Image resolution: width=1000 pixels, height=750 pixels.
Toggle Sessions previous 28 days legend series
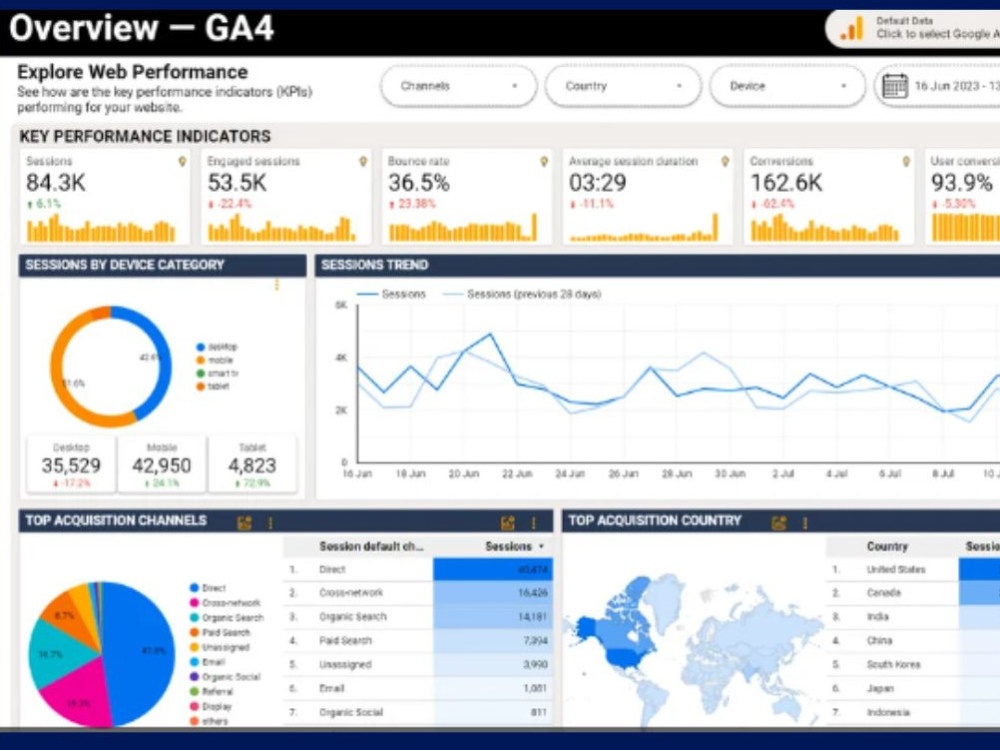522,294
